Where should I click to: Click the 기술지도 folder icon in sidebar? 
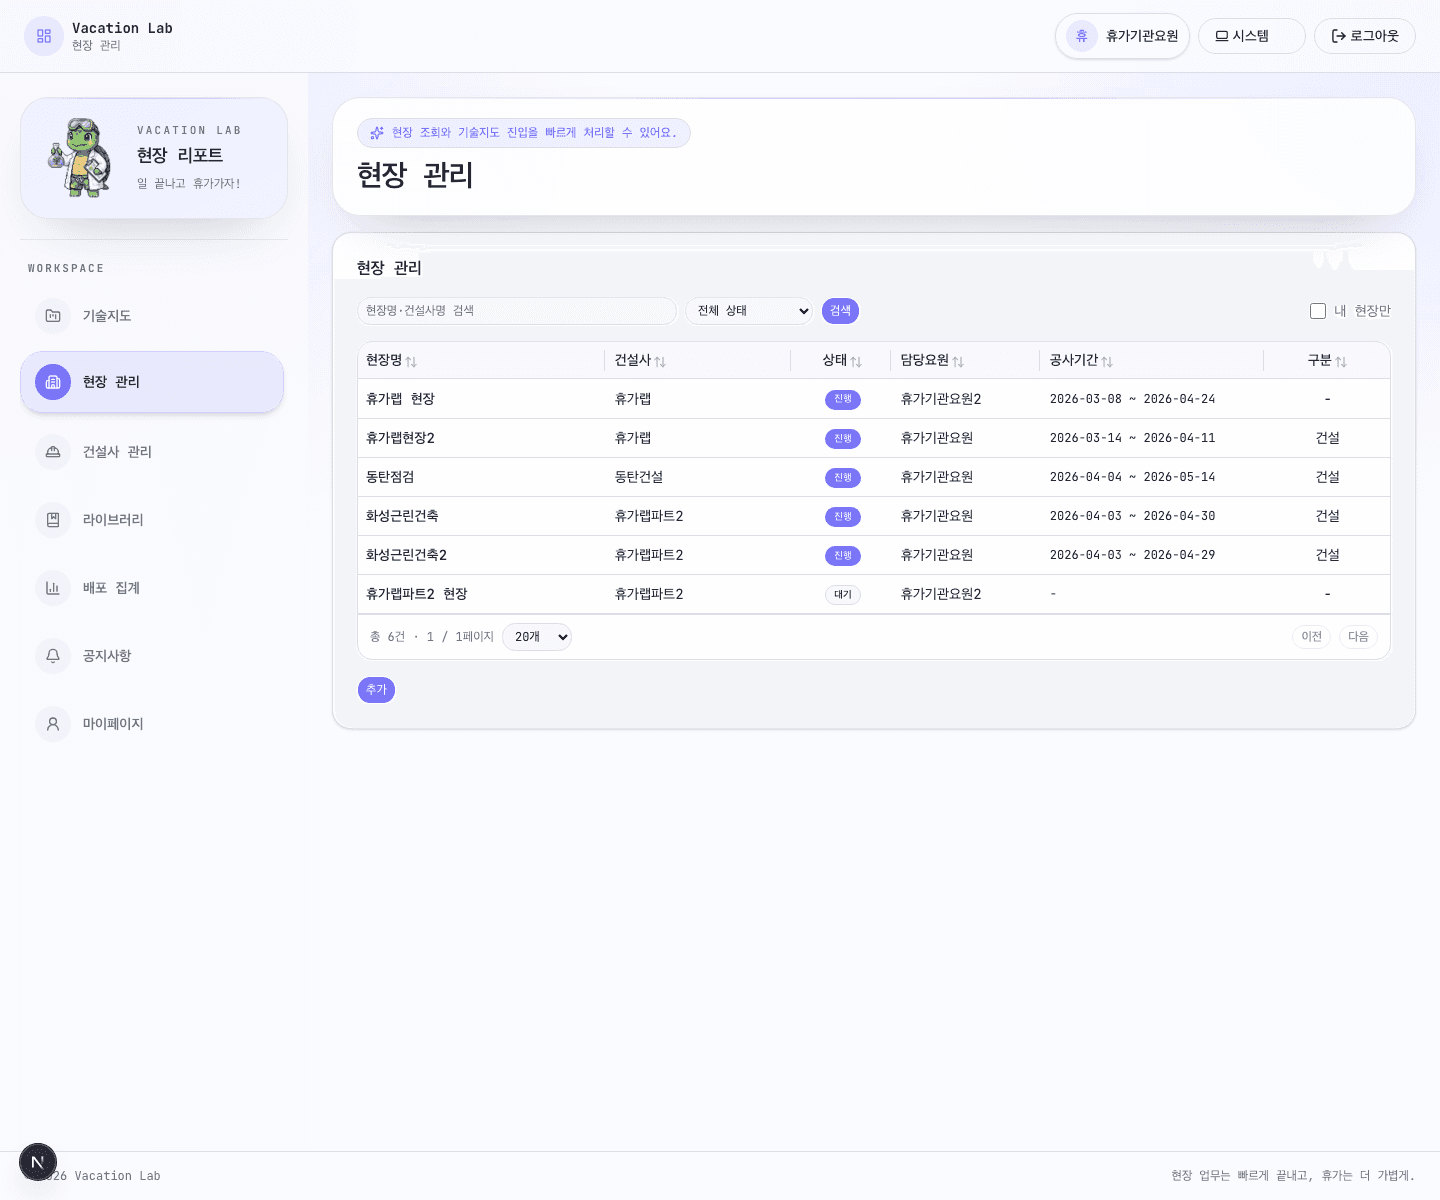(x=53, y=316)
